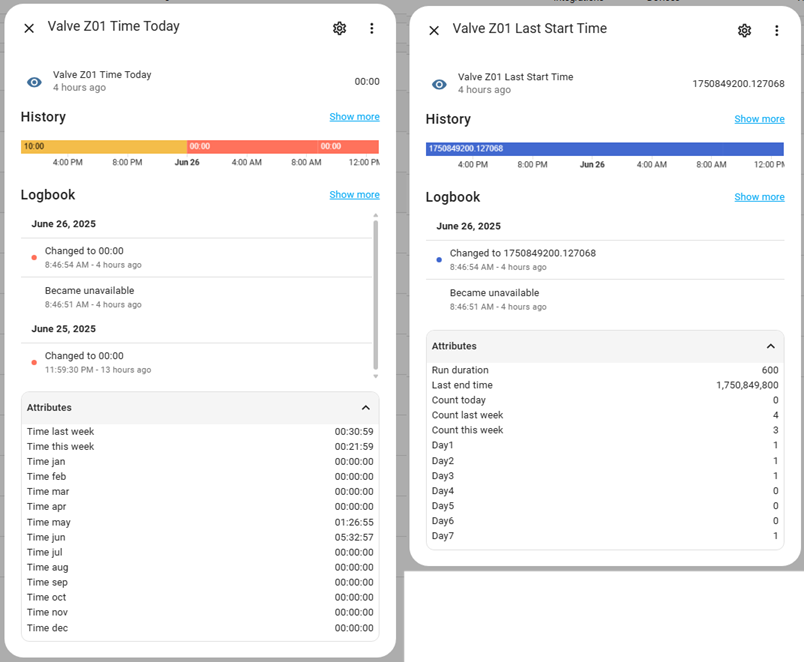804x662 pixels.
Task: Open three-dot menu in Last Start Time dialog
Action: (x=776, y=31)
